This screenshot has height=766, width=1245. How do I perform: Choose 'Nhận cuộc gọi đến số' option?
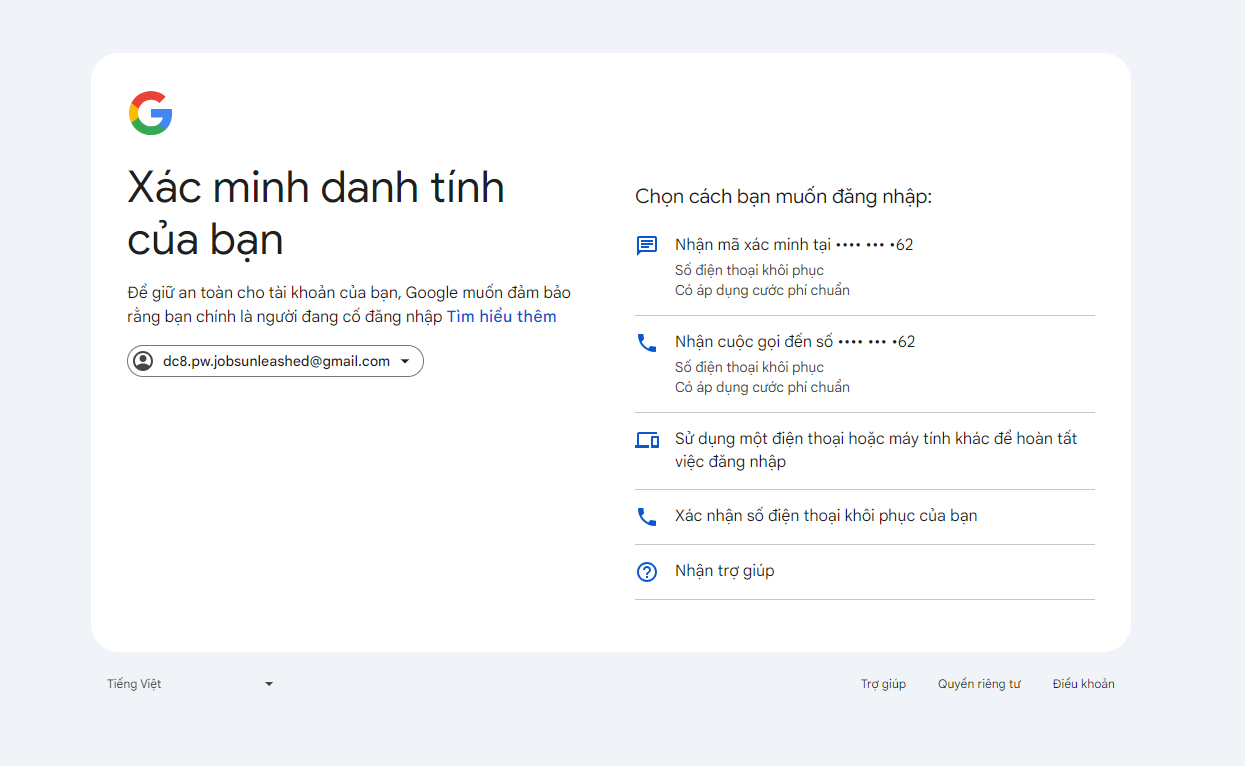point(865,364)
